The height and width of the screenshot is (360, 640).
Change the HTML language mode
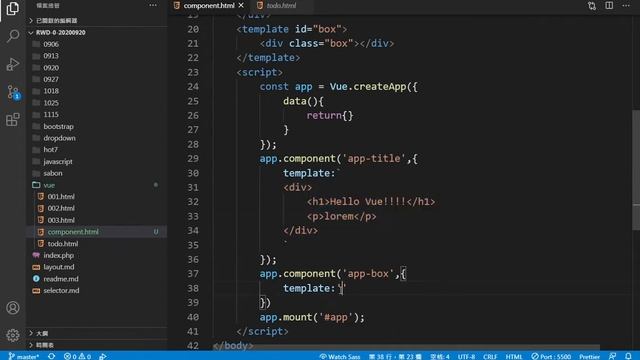[x=514, y=356]
